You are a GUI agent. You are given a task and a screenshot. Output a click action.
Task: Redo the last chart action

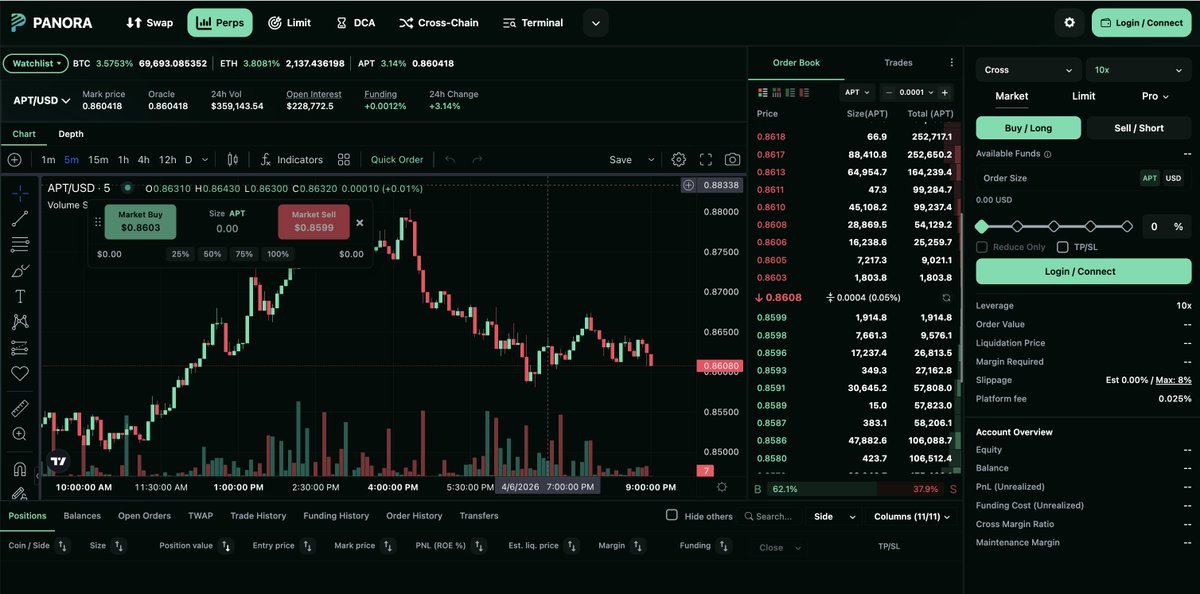coord(477,160)
